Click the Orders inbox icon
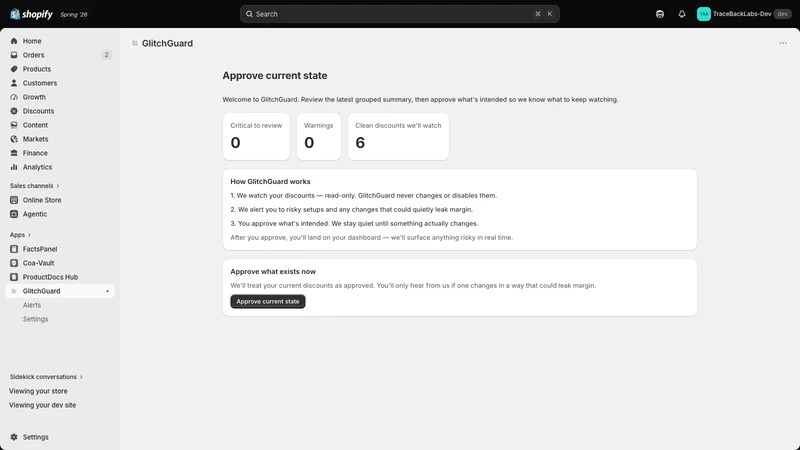The width and height of the screenshot is (800, 450). pyautogui.click(x=14, y=55)
